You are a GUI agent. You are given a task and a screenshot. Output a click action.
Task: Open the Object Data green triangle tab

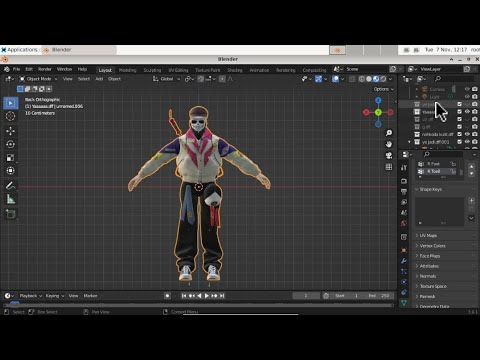click(x=404, y=303)
